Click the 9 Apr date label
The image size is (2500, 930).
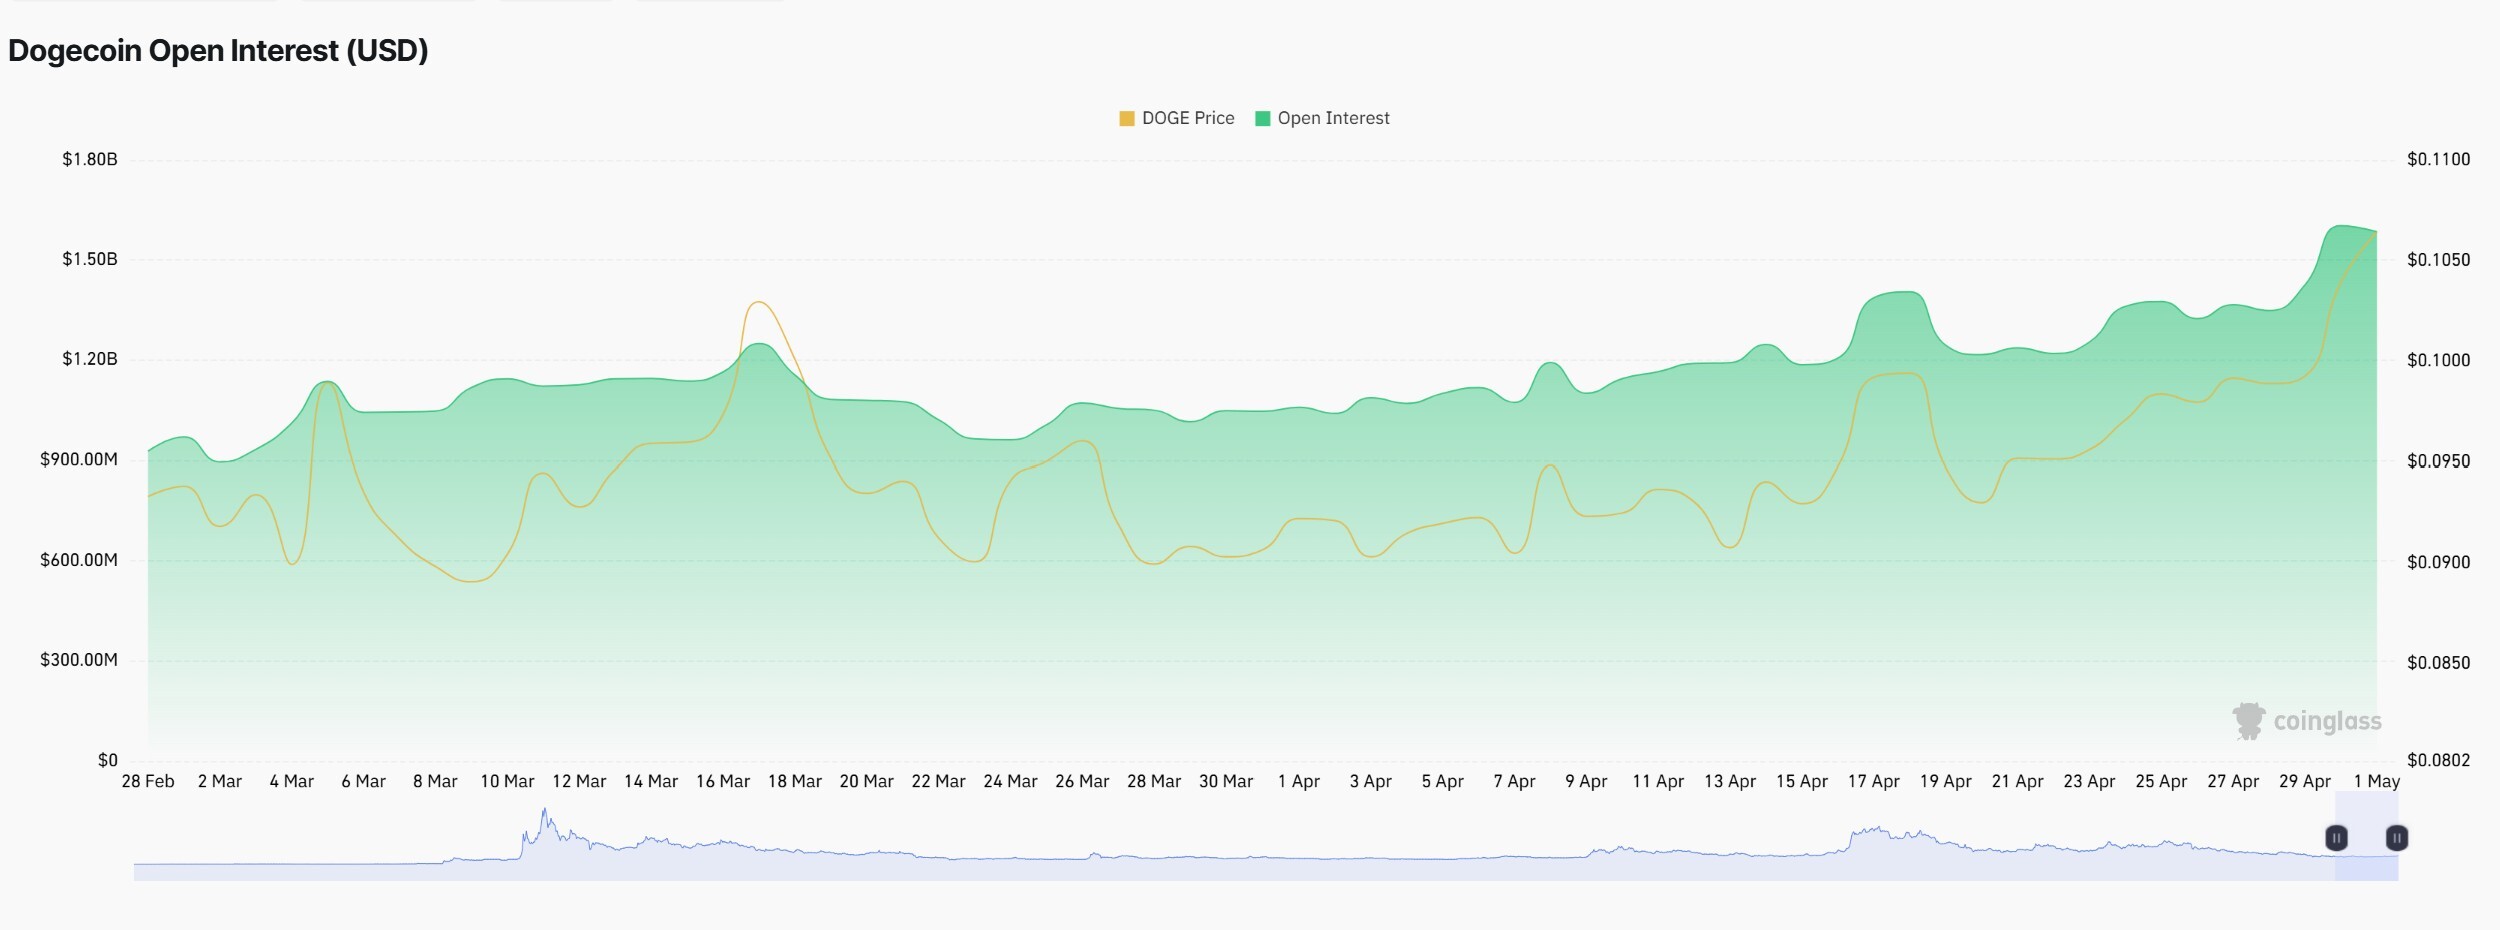pos(1587,781)
